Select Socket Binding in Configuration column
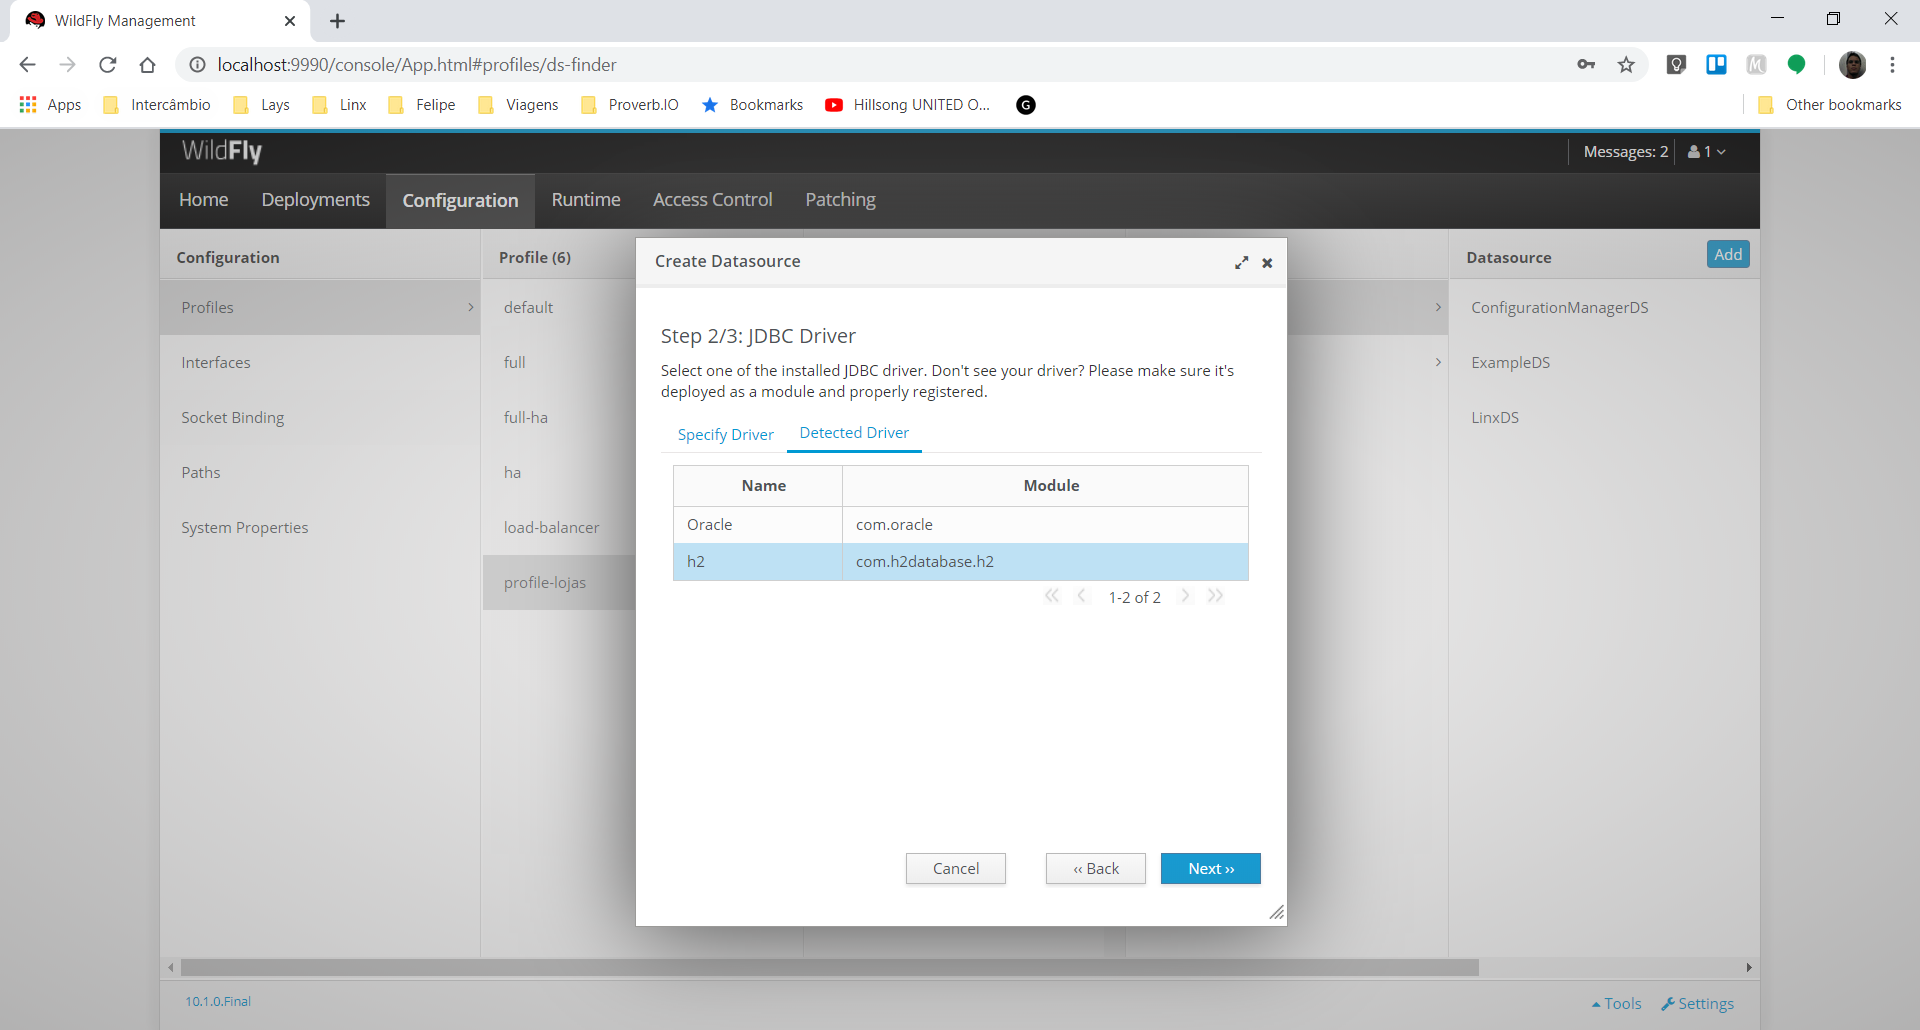 click(x=320, y=418)
